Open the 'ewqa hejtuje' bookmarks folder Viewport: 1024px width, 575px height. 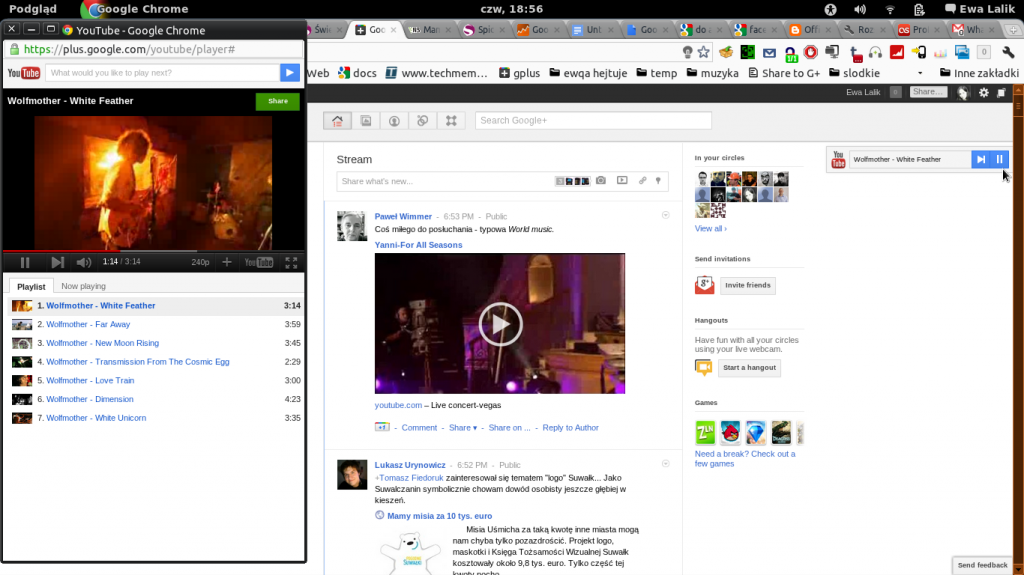point(588,73)
